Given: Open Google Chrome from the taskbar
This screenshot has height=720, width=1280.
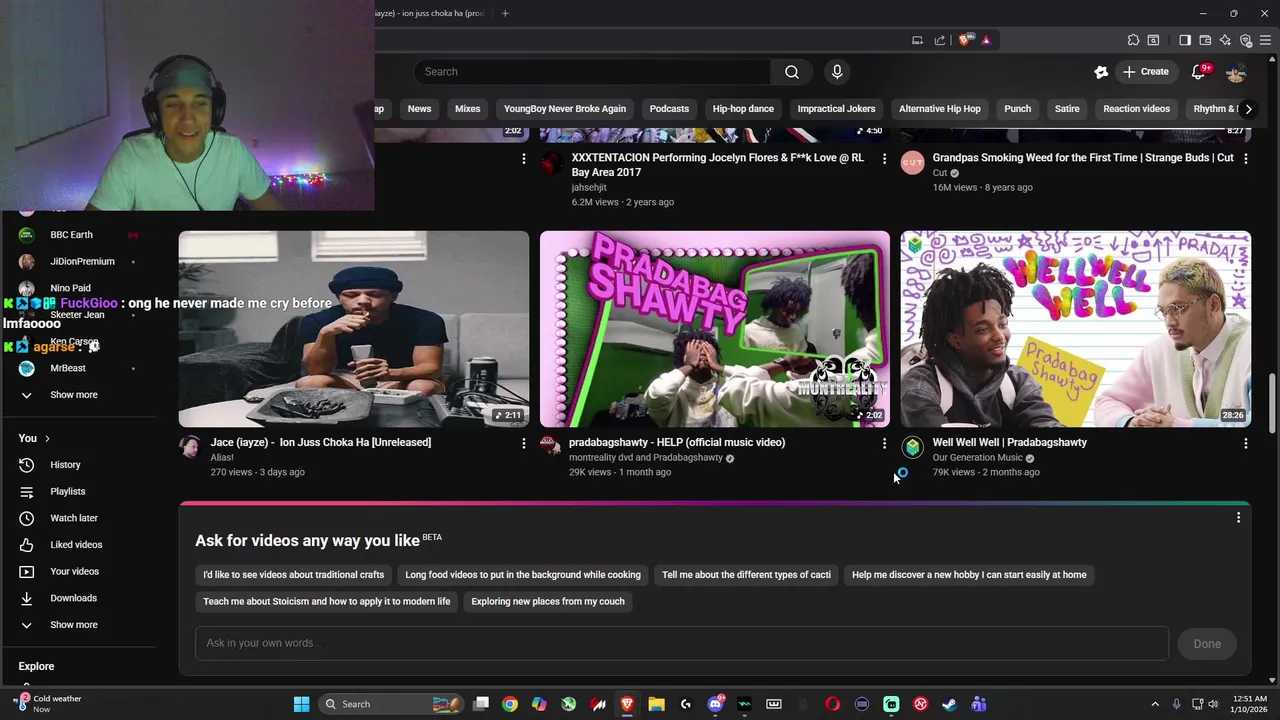Looking at the screenshot, I should click(x=510, y=704).
